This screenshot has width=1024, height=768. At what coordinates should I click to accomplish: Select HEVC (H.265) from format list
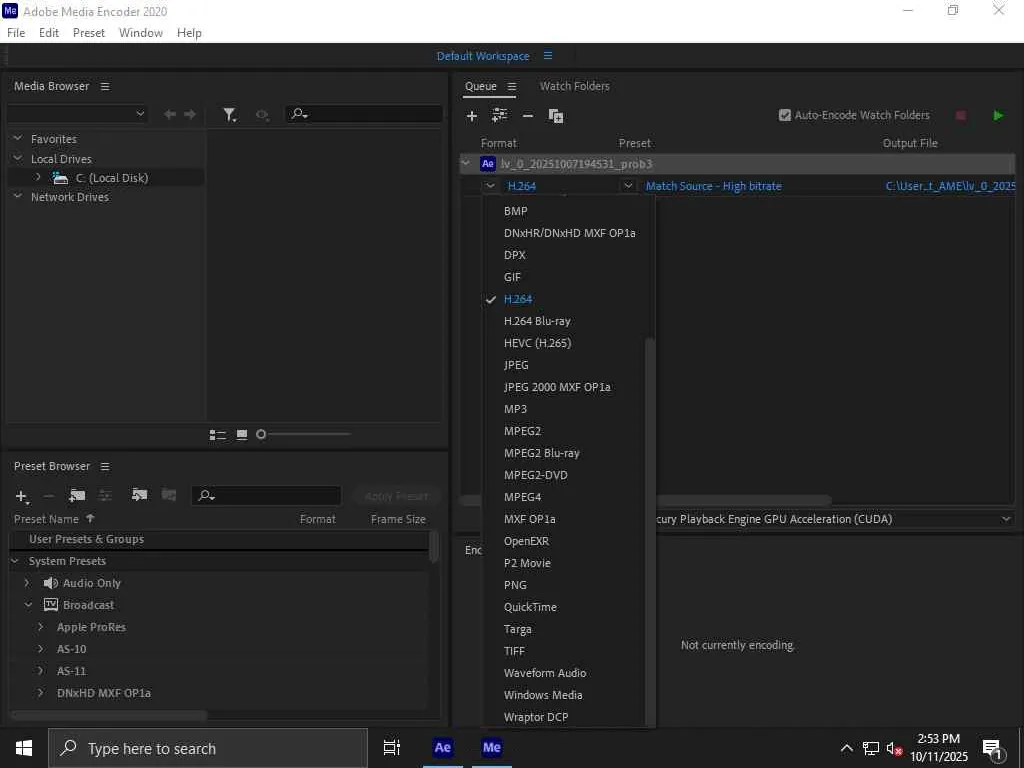(x=537, y=344)
